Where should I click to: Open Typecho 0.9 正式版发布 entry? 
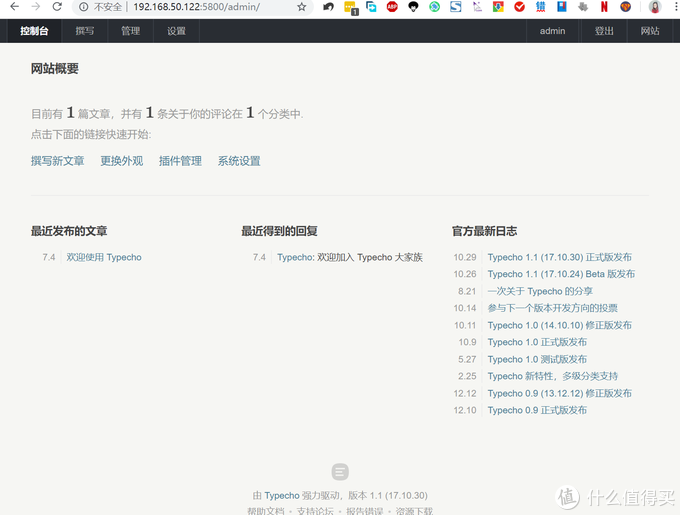pyautogui.click(x=537, y=410)
